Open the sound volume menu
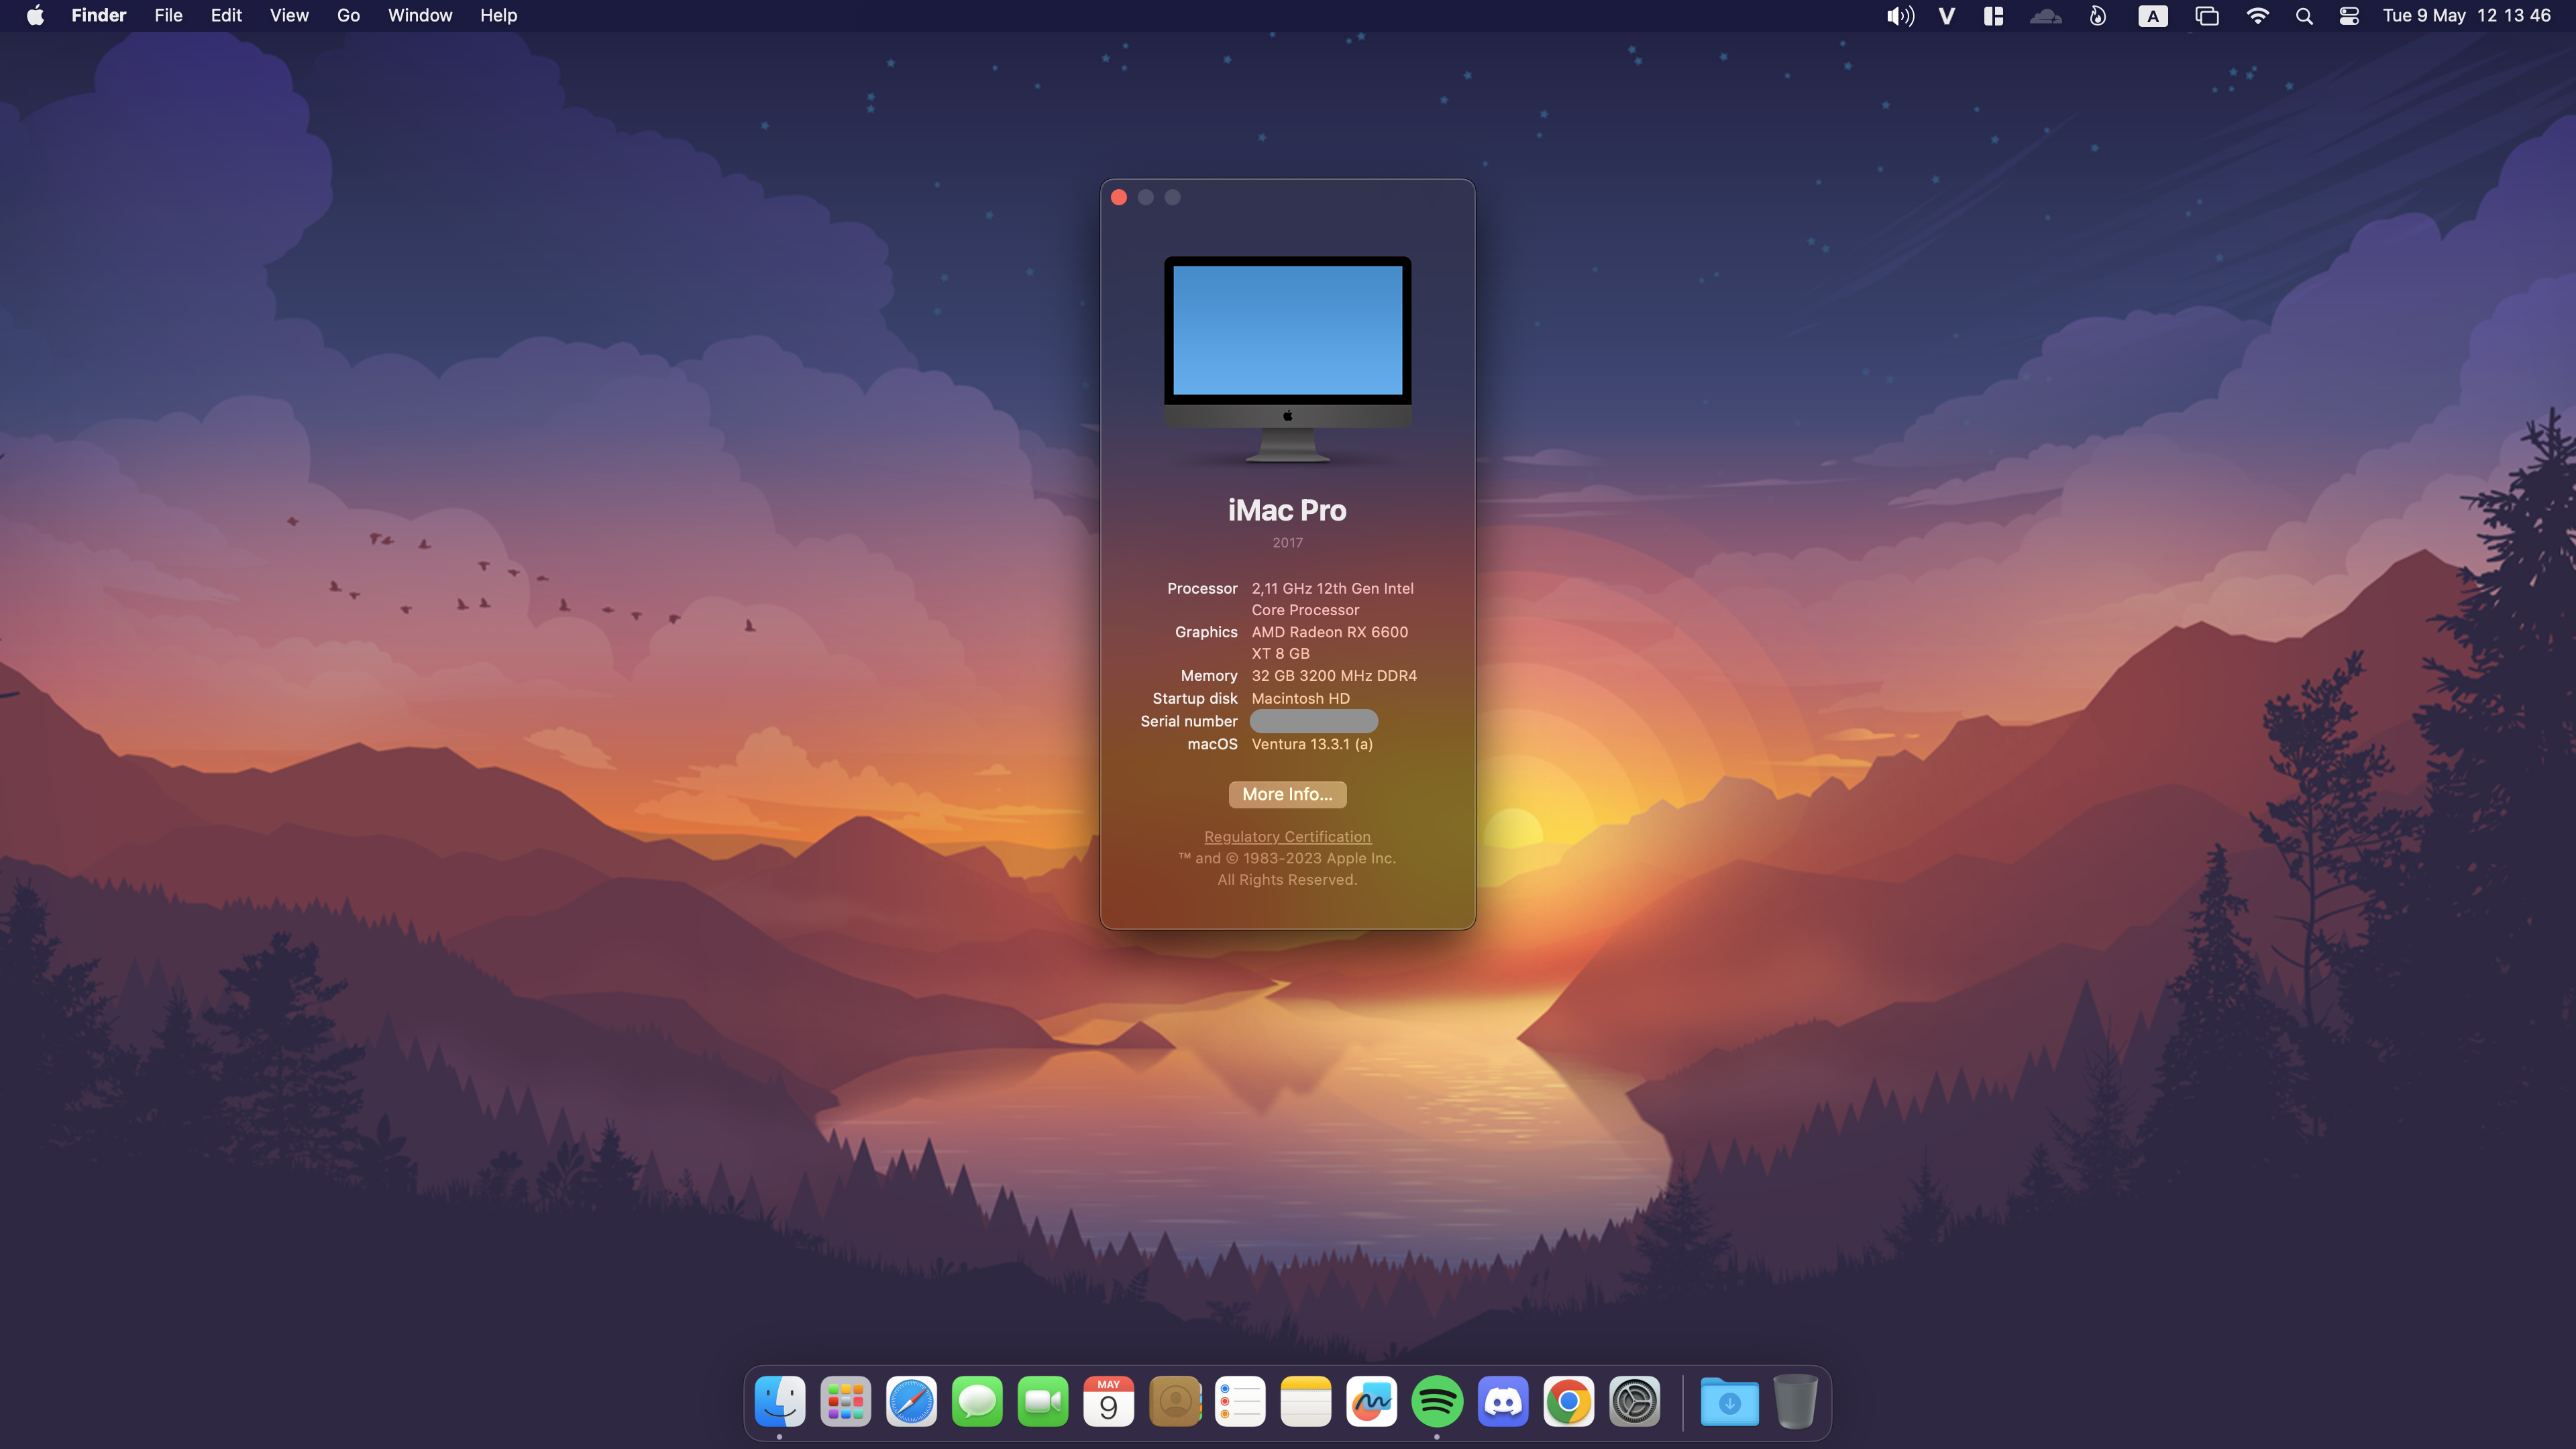This screenshot has width=2576, height=1449. point(1900,16)
